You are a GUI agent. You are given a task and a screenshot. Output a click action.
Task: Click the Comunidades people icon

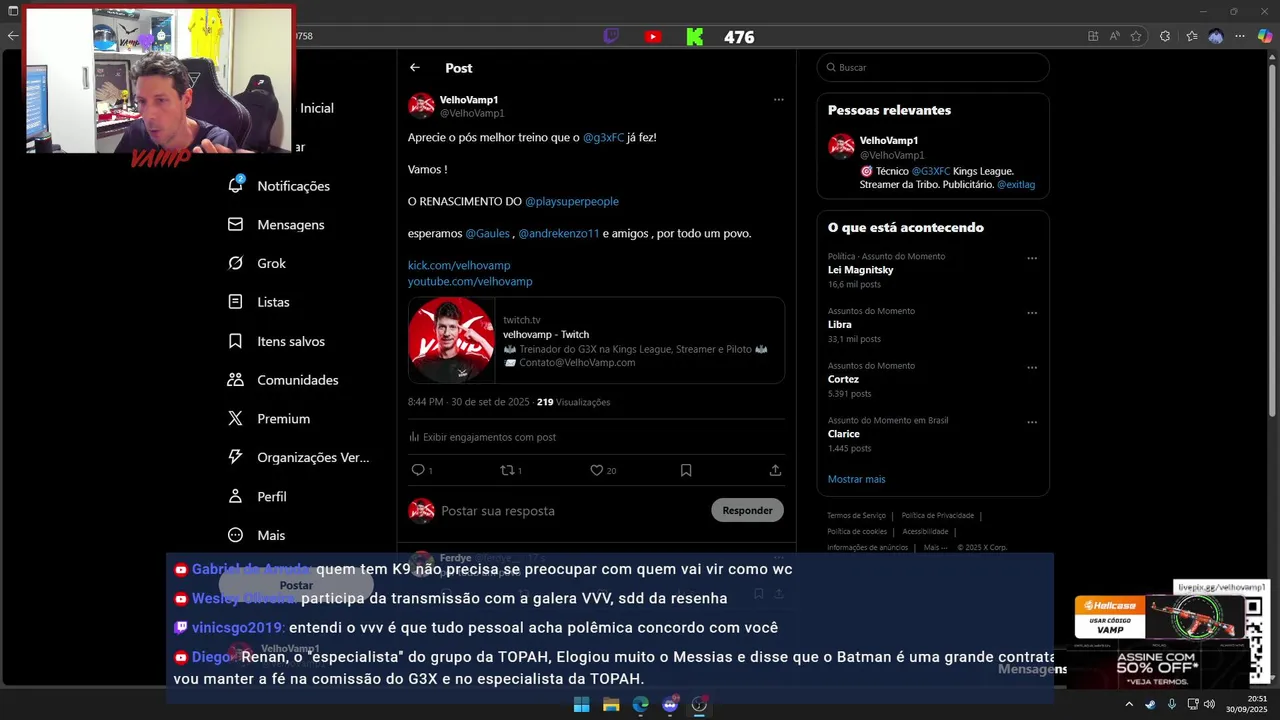click(x=236, y=380)
